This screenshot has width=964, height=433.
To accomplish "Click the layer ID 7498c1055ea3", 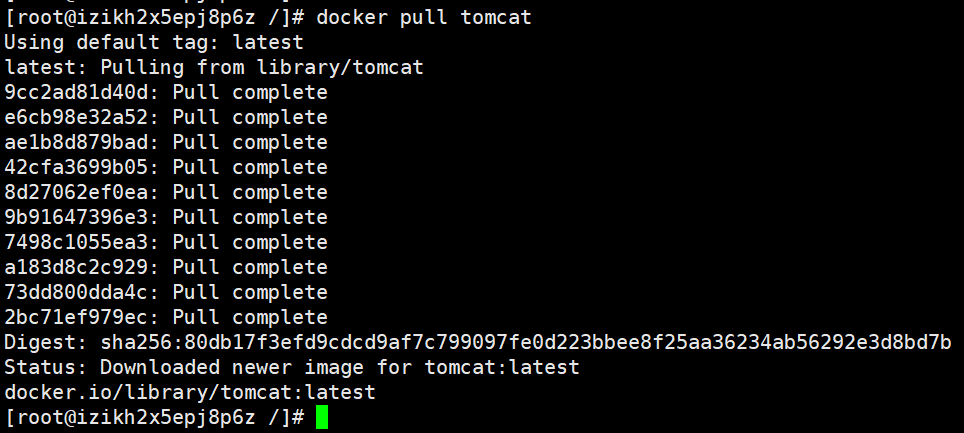I will click(76, 242).
